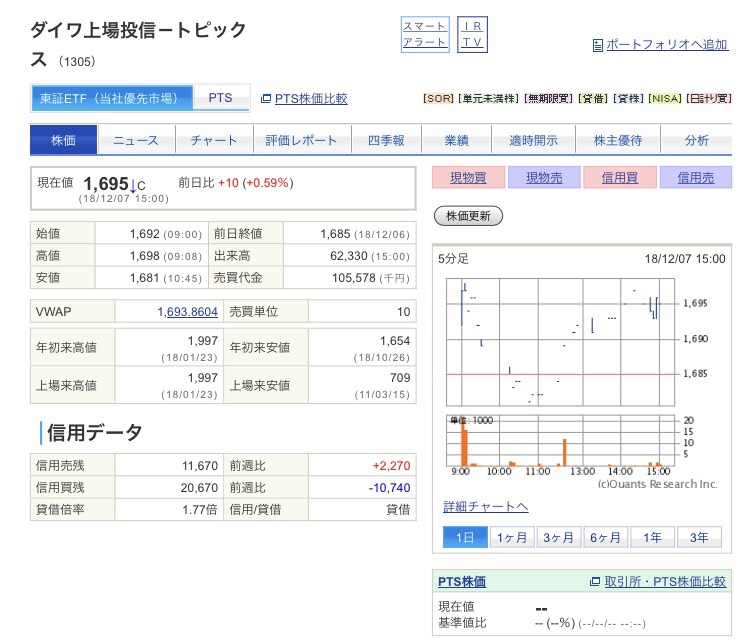Select the 6ヶ月 chart range
Viewport: 747px width, 640px height.
[605, 537]
